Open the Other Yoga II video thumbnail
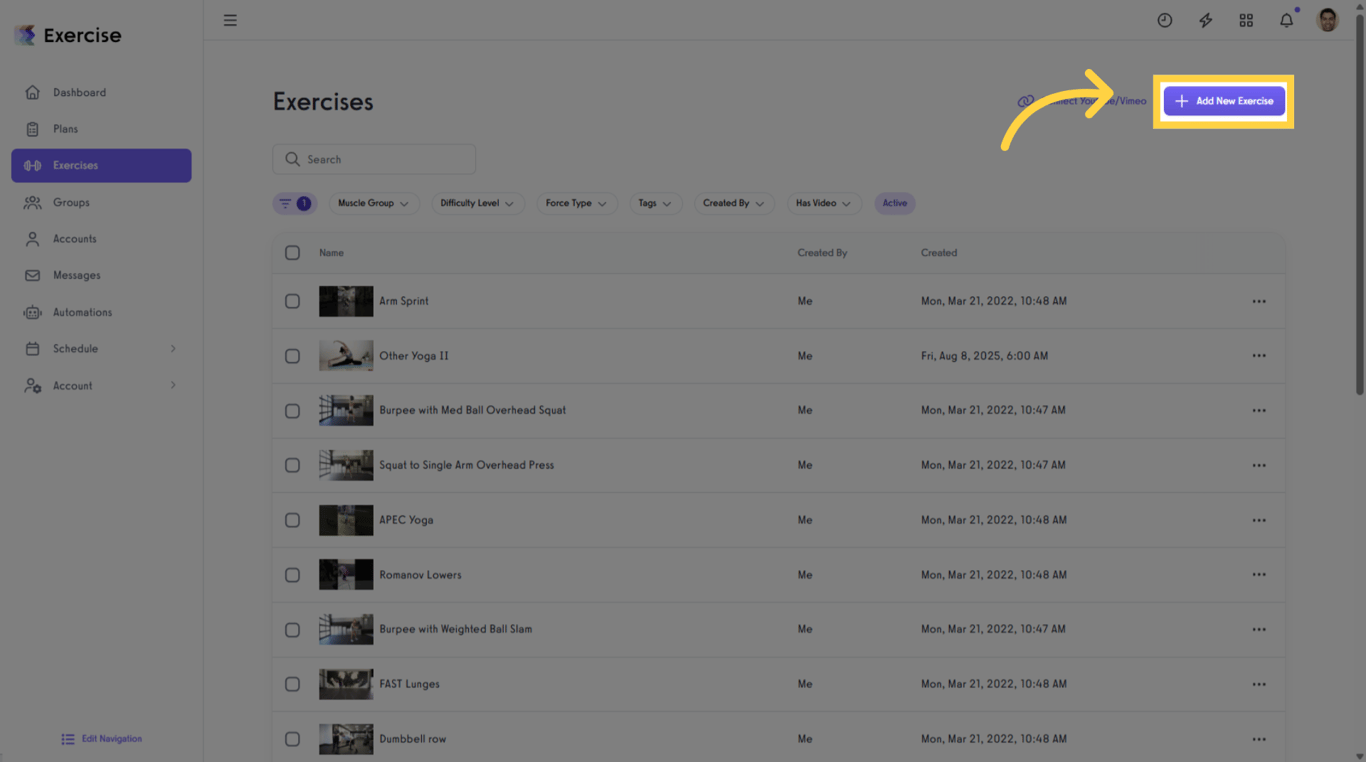Screen dimensions: 1366x762 coord(346,356)
